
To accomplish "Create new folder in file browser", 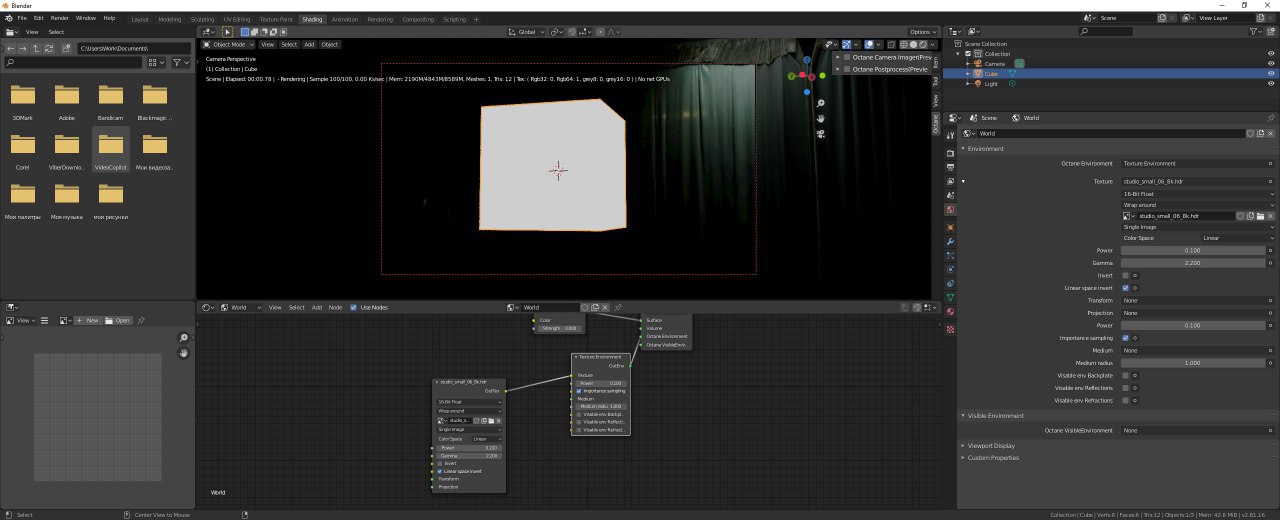I will 66,48.
